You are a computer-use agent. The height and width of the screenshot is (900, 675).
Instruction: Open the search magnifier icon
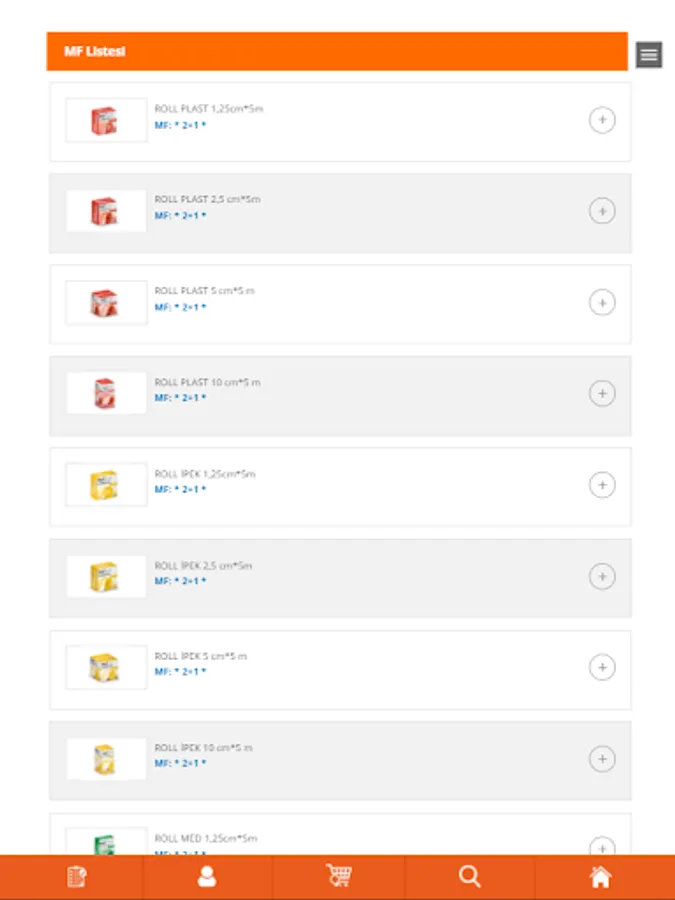tap(469, 877)
